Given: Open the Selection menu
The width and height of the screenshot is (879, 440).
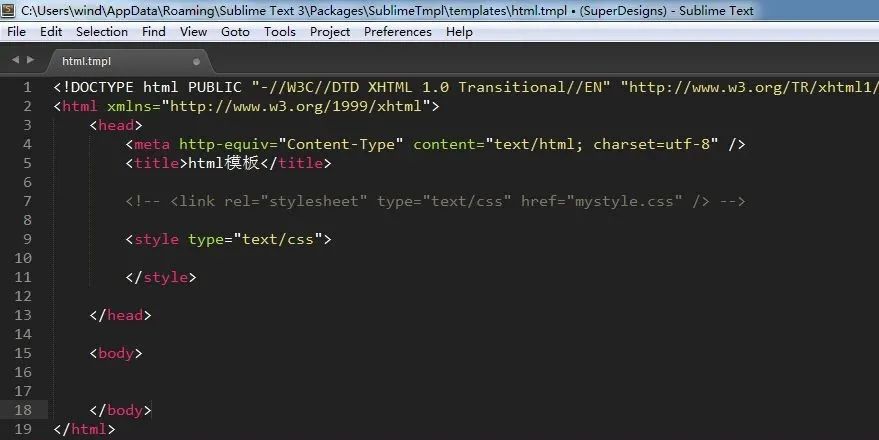Looking at the screenshot, I should pos(102,32).
